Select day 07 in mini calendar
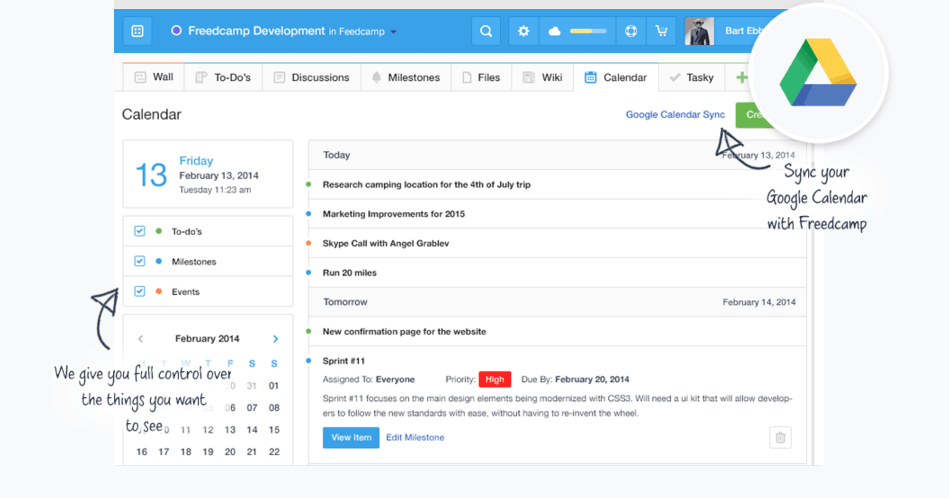This screenshot has width=949, height=498. click(252, 408)
